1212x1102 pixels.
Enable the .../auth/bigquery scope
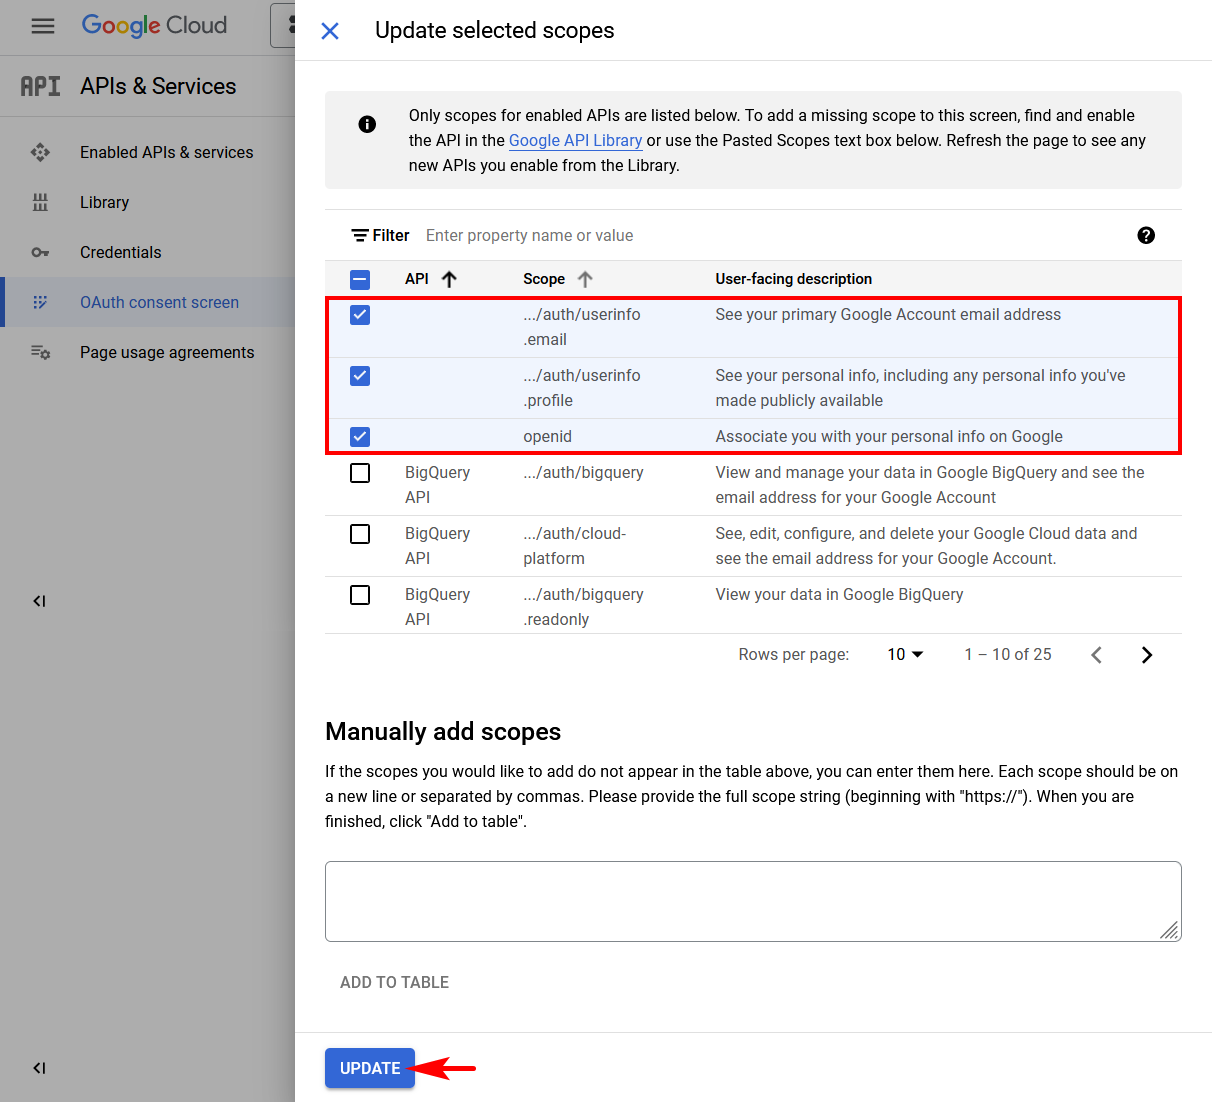point(359,472)
